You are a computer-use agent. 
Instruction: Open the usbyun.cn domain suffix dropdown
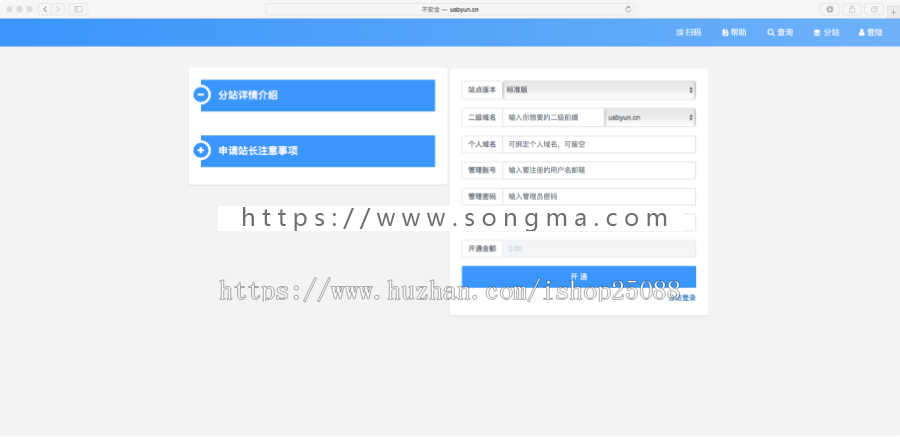(650, 117)
